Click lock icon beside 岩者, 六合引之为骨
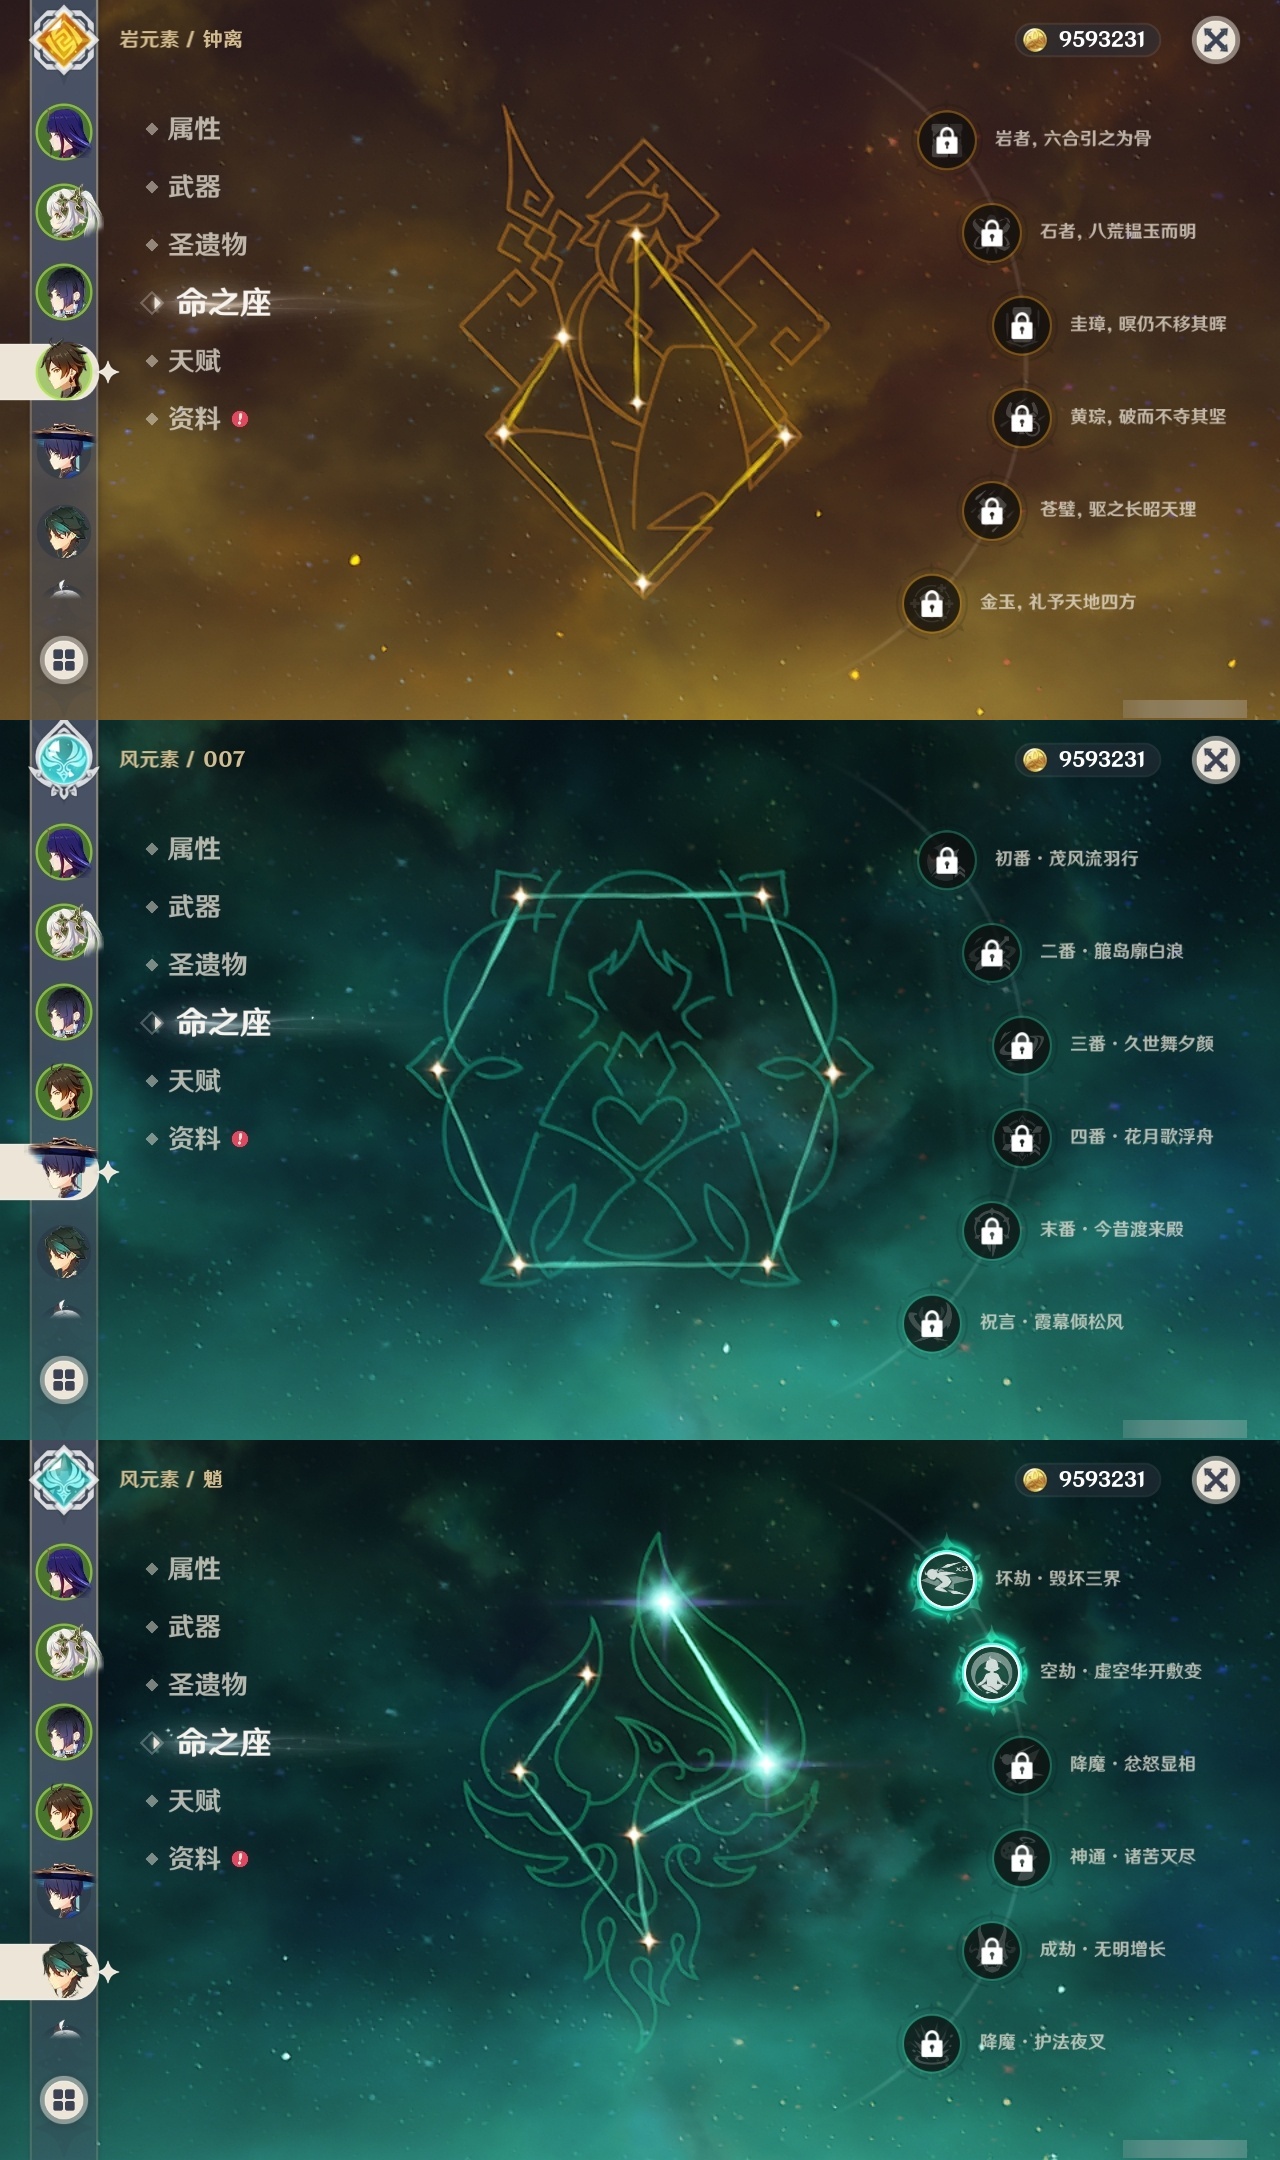The height and width of the screenshot is (2160, 1280). point(947,140)
